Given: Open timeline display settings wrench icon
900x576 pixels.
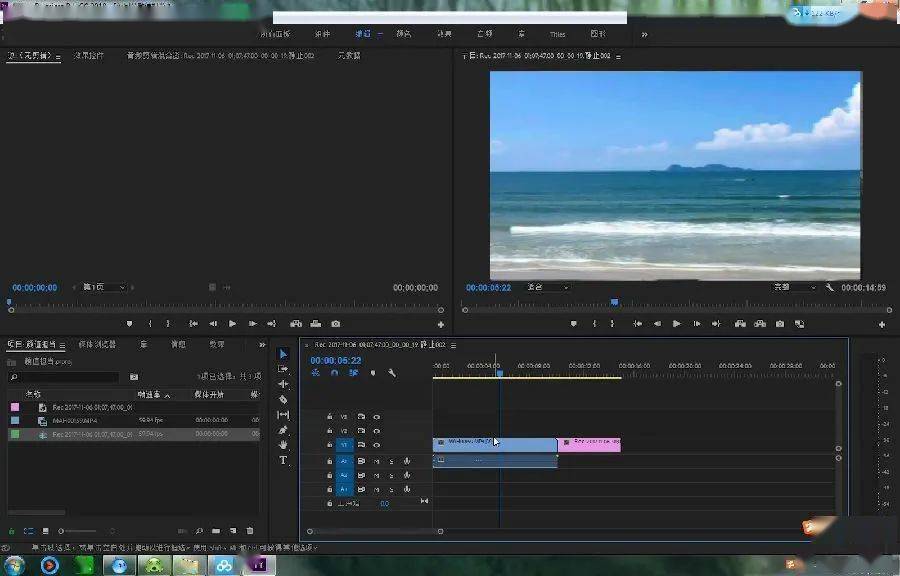Looking at the screenshot, I should click(392, 373).
